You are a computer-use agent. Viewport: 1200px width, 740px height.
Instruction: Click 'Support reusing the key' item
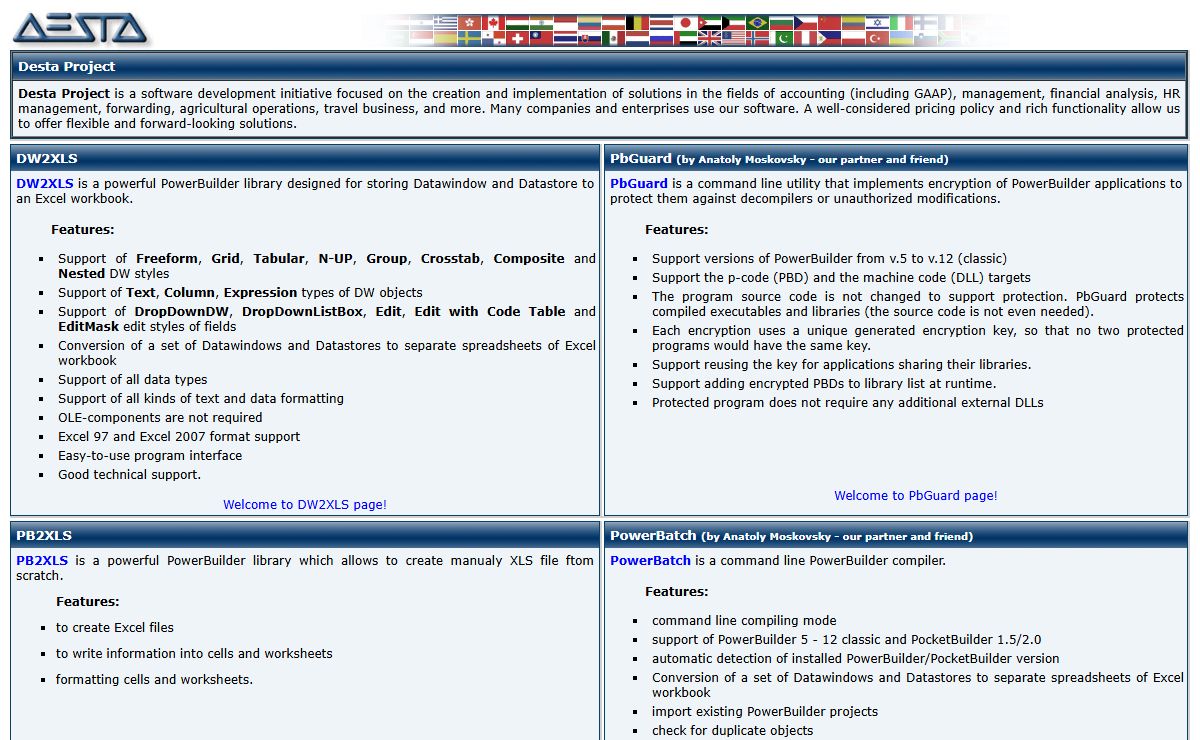841,364
